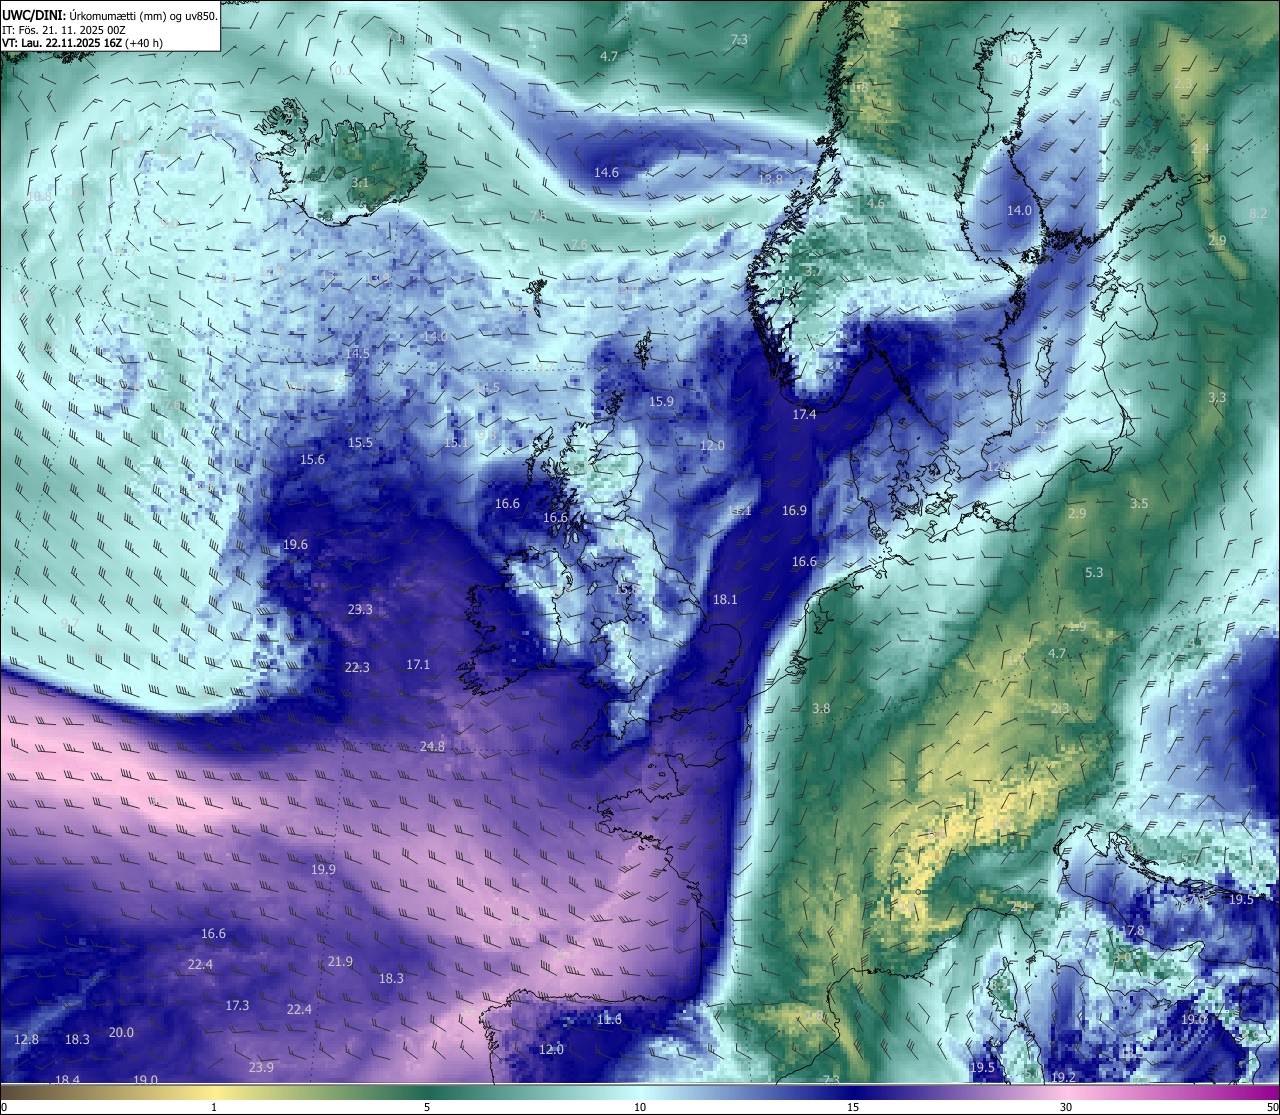Click the 19.9 value in the Atlantic
The width and height of the screenshot is (1280, 1115).
[323, 870]
